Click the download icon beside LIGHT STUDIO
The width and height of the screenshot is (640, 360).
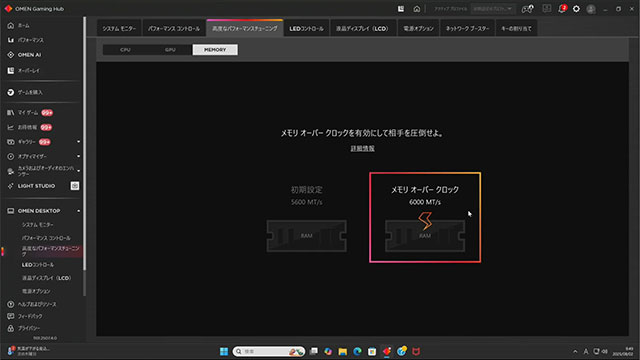[x=75, y=186]
